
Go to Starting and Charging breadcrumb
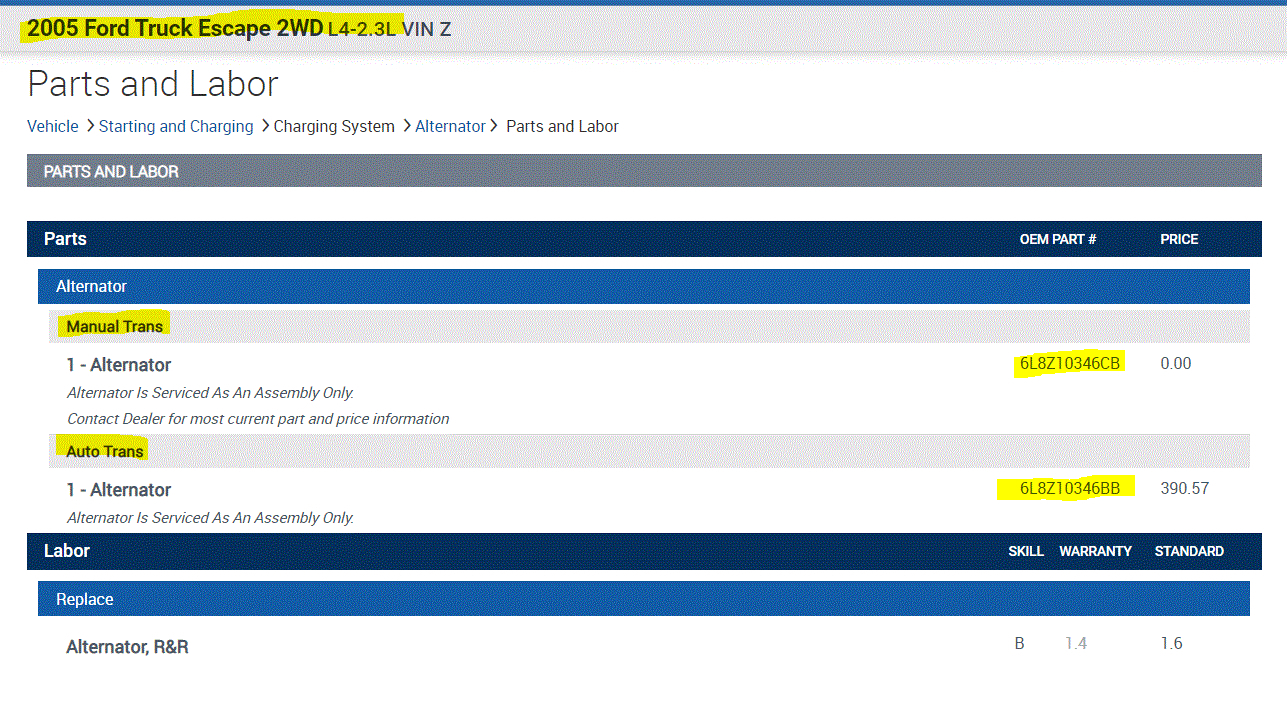(176, 126)
